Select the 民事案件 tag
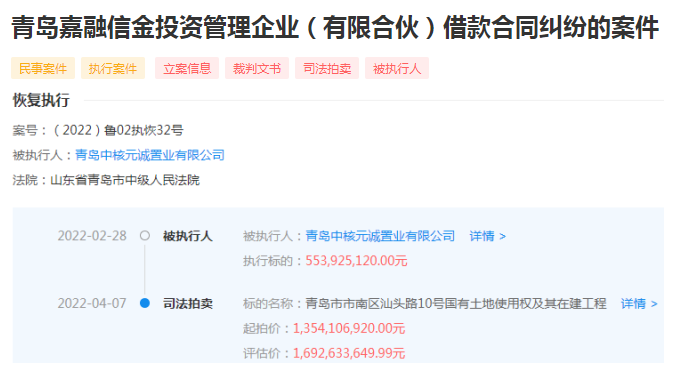The height and width of the screenshot is (373, 674). click(x=43, y=68)
